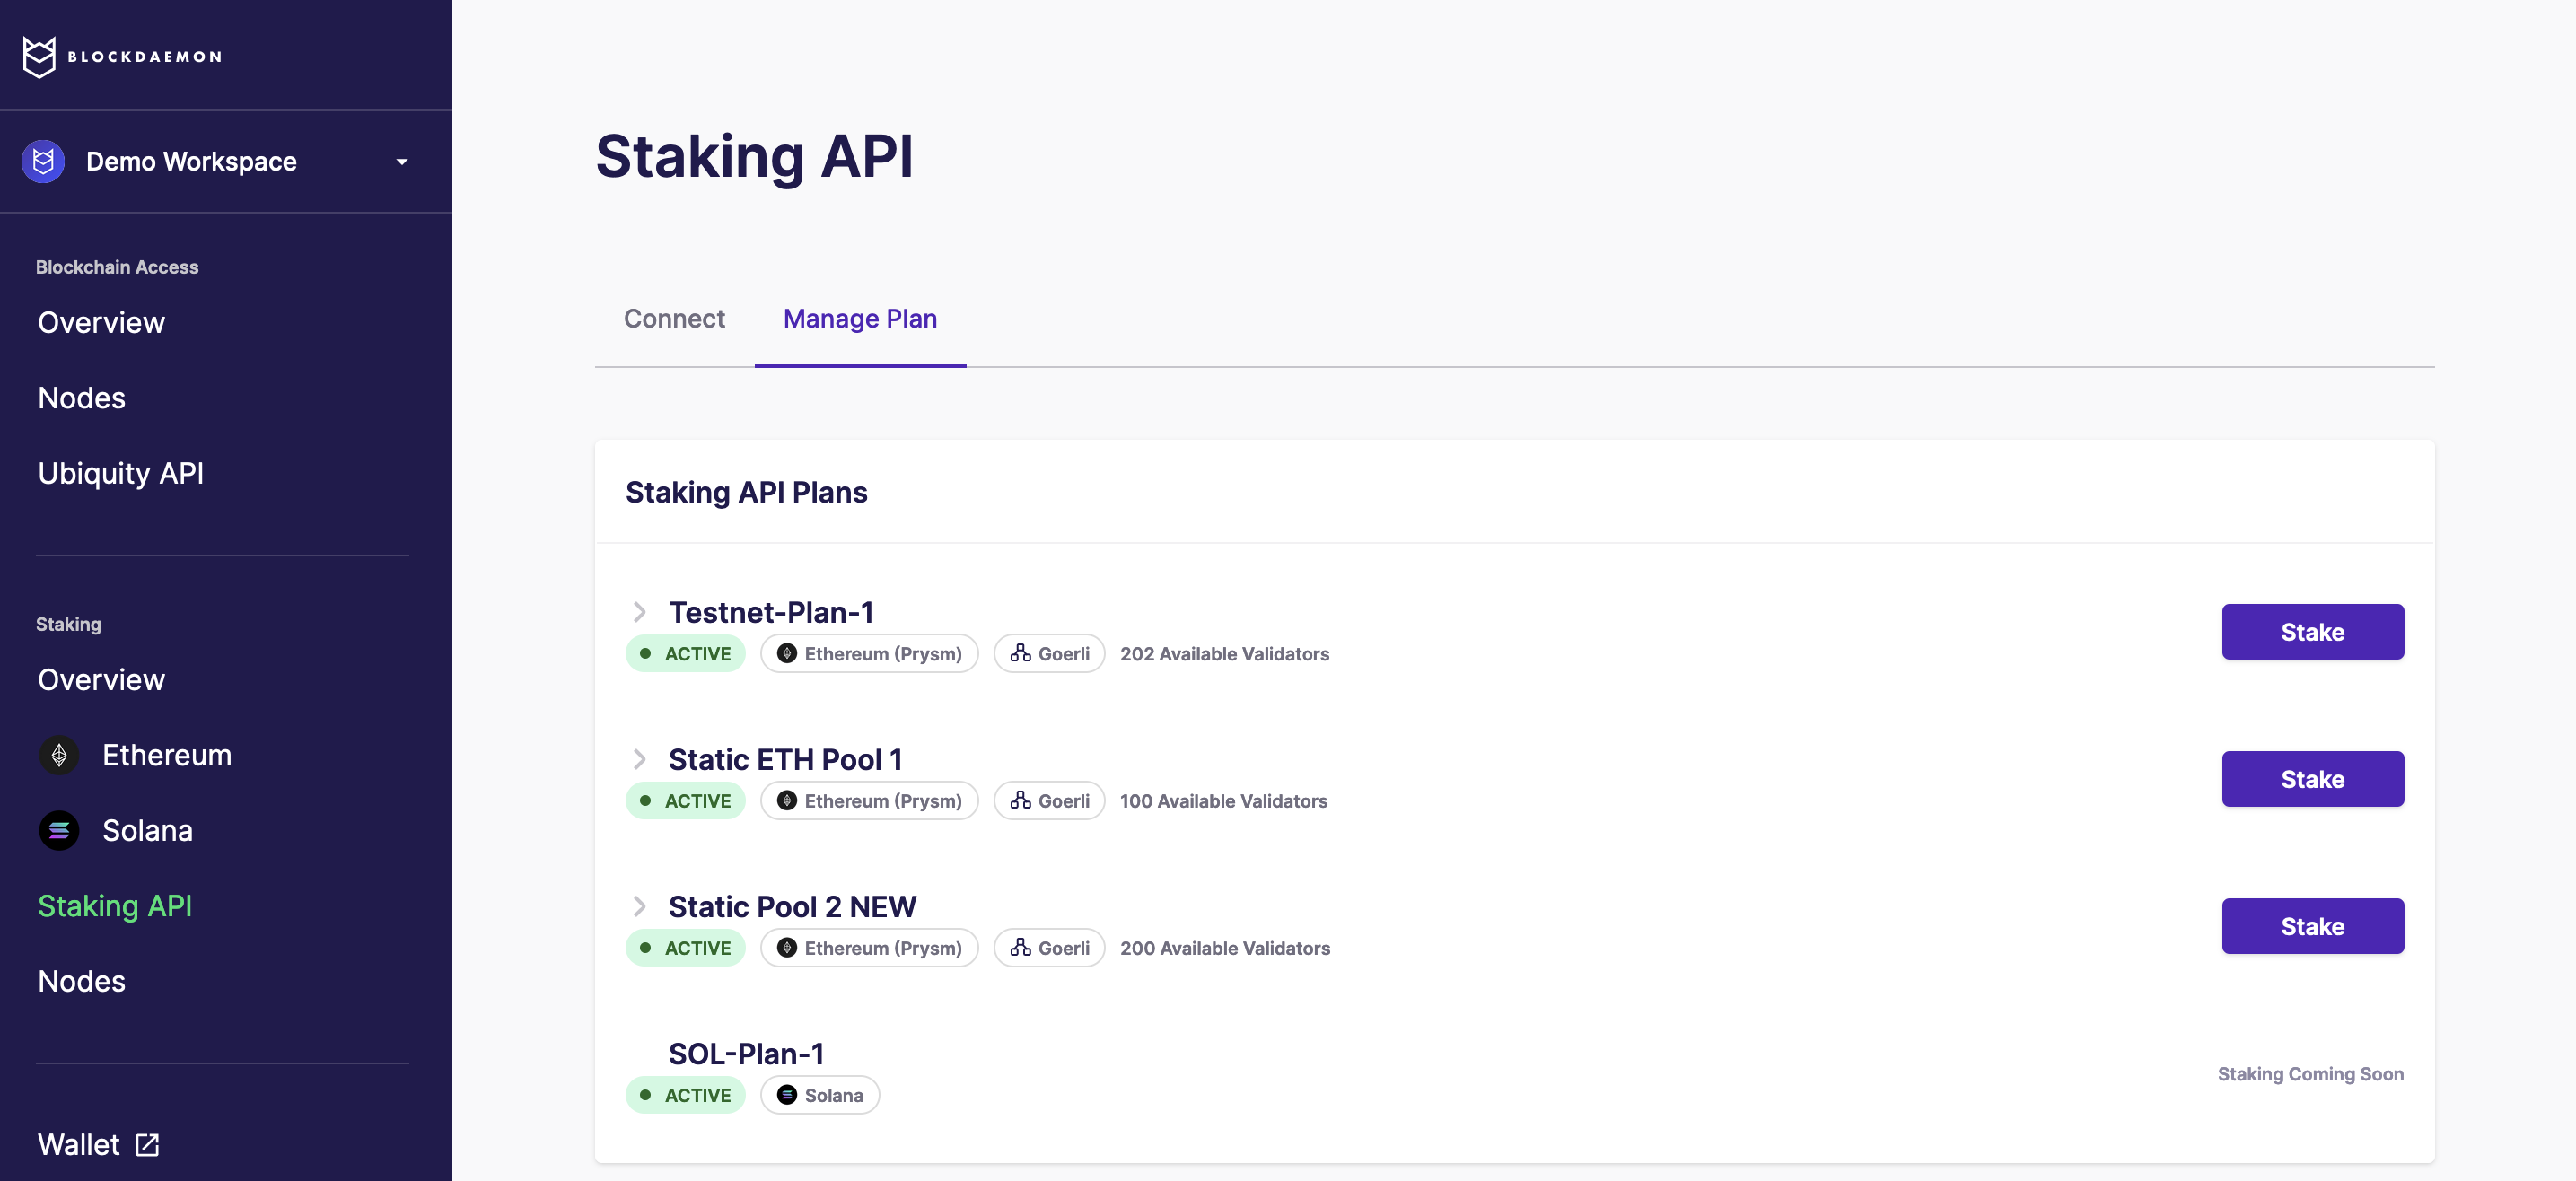2576x1181 pixels.
Task: Open Ubiquity API in the sidebar
Action: tap(120, 473)
